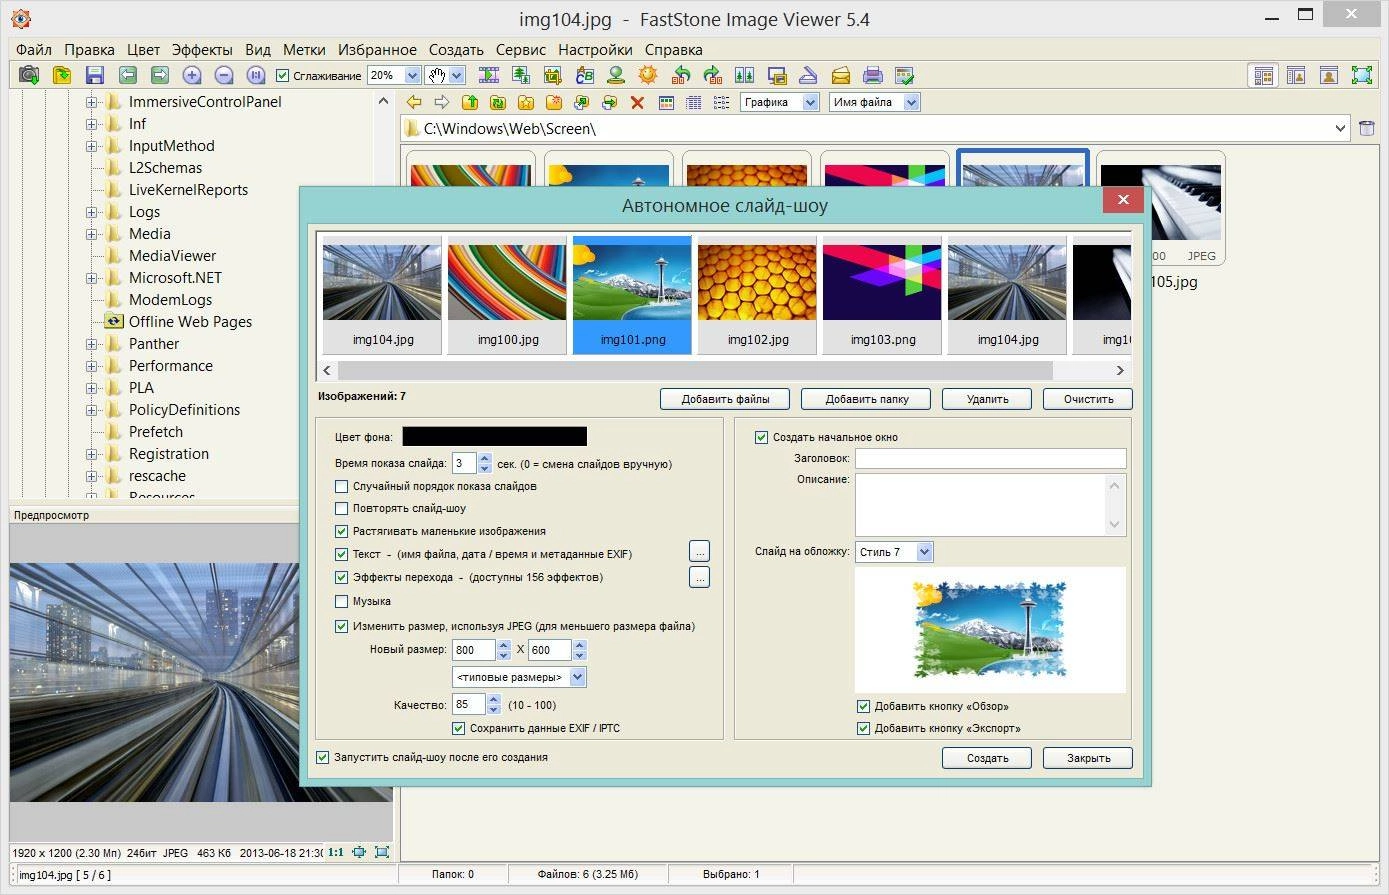Click the blue floppy save icon
The image size is (1389, 895).
click(95, 75)
